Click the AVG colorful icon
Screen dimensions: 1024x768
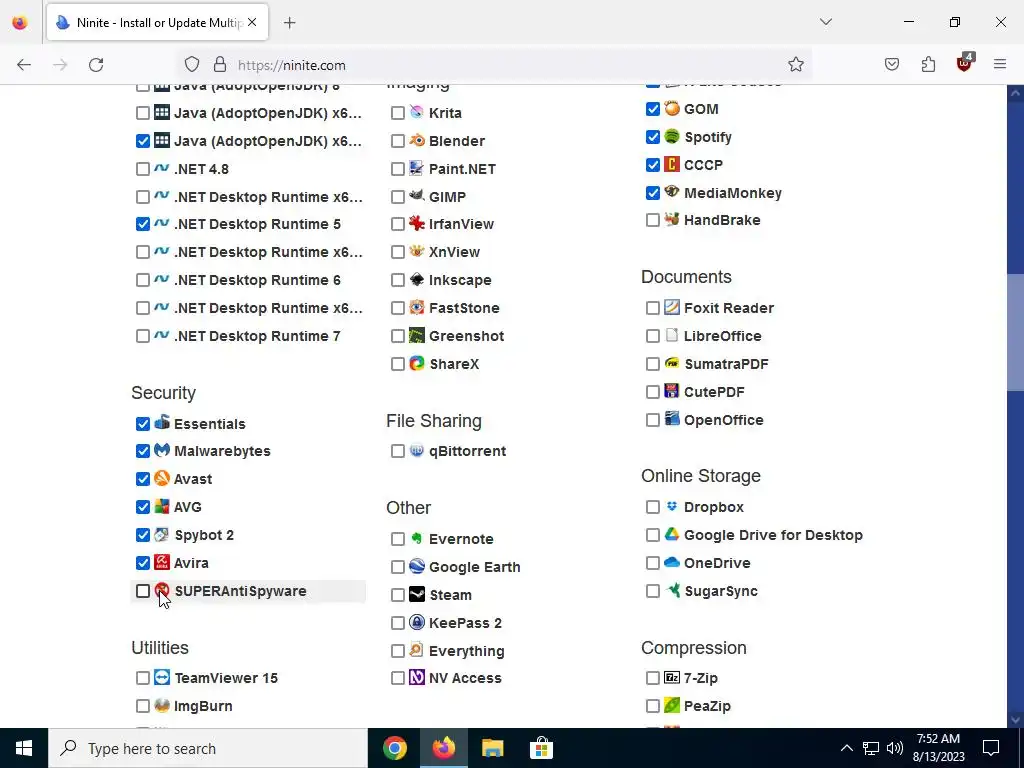[161, 507]
